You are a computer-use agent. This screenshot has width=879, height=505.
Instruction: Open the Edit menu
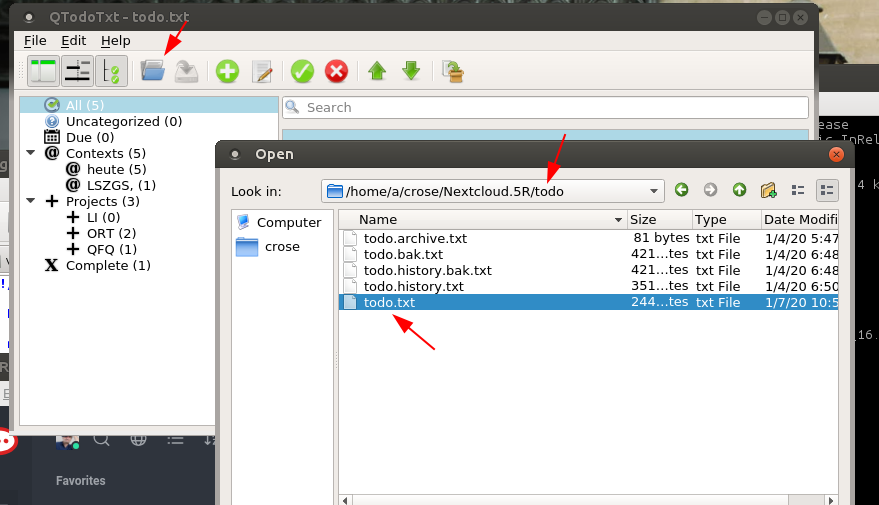(x=73, y=40)
